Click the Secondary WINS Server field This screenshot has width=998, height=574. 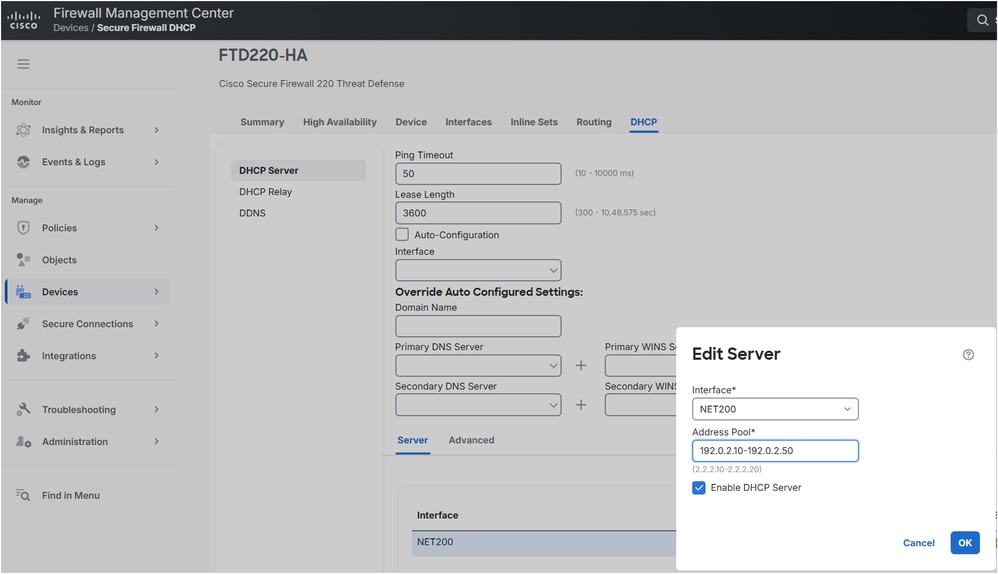tap(640, 405)
